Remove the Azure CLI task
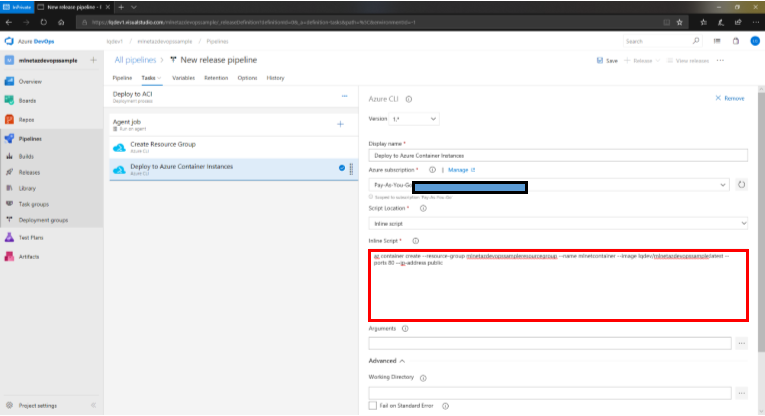The width and height of the screenshot is (765, 416). [731, 98]
